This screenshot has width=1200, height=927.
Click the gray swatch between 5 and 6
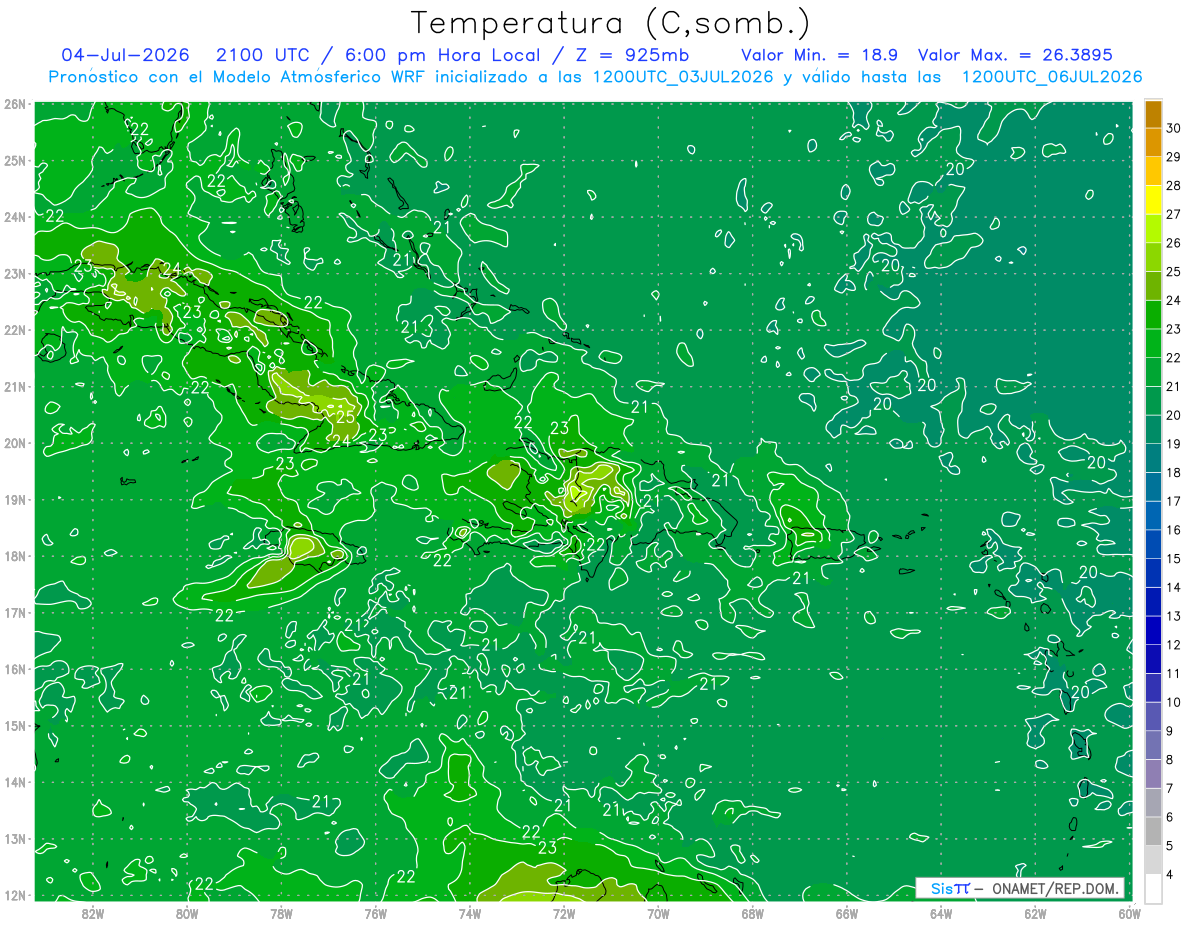pyautogui.click(x=1153, y=831)
